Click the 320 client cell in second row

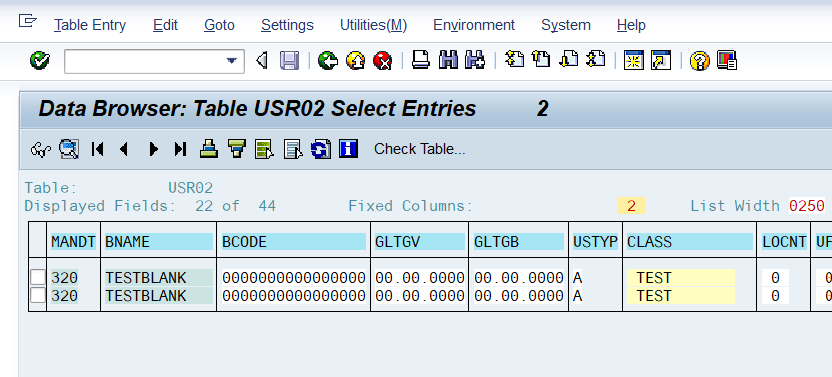click(65, 295)
